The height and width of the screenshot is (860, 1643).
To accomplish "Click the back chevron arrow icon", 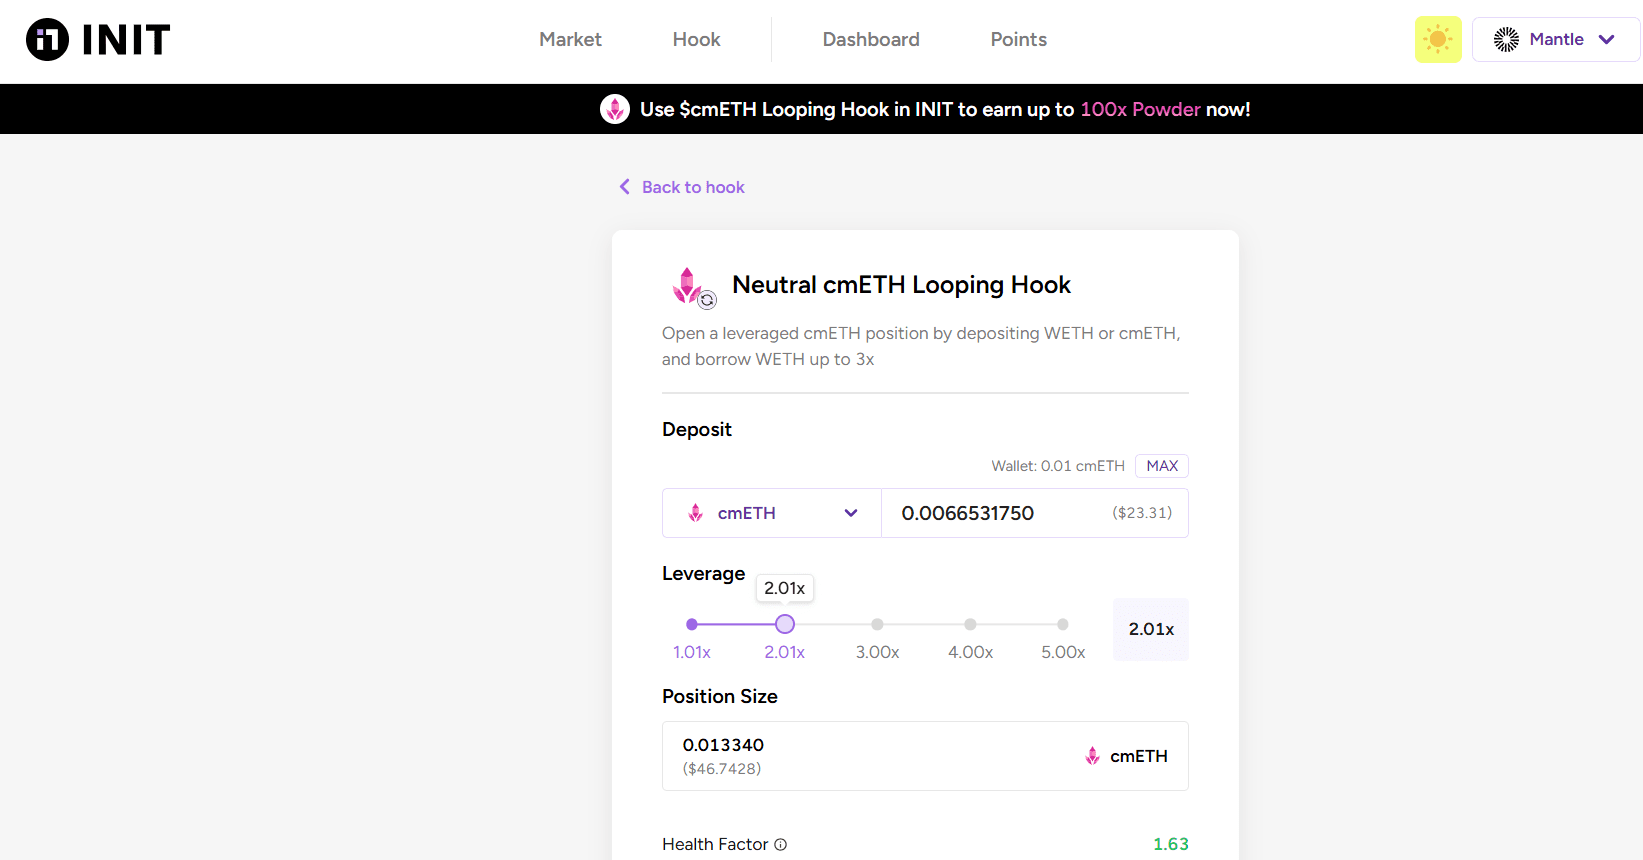I will 624,187.
